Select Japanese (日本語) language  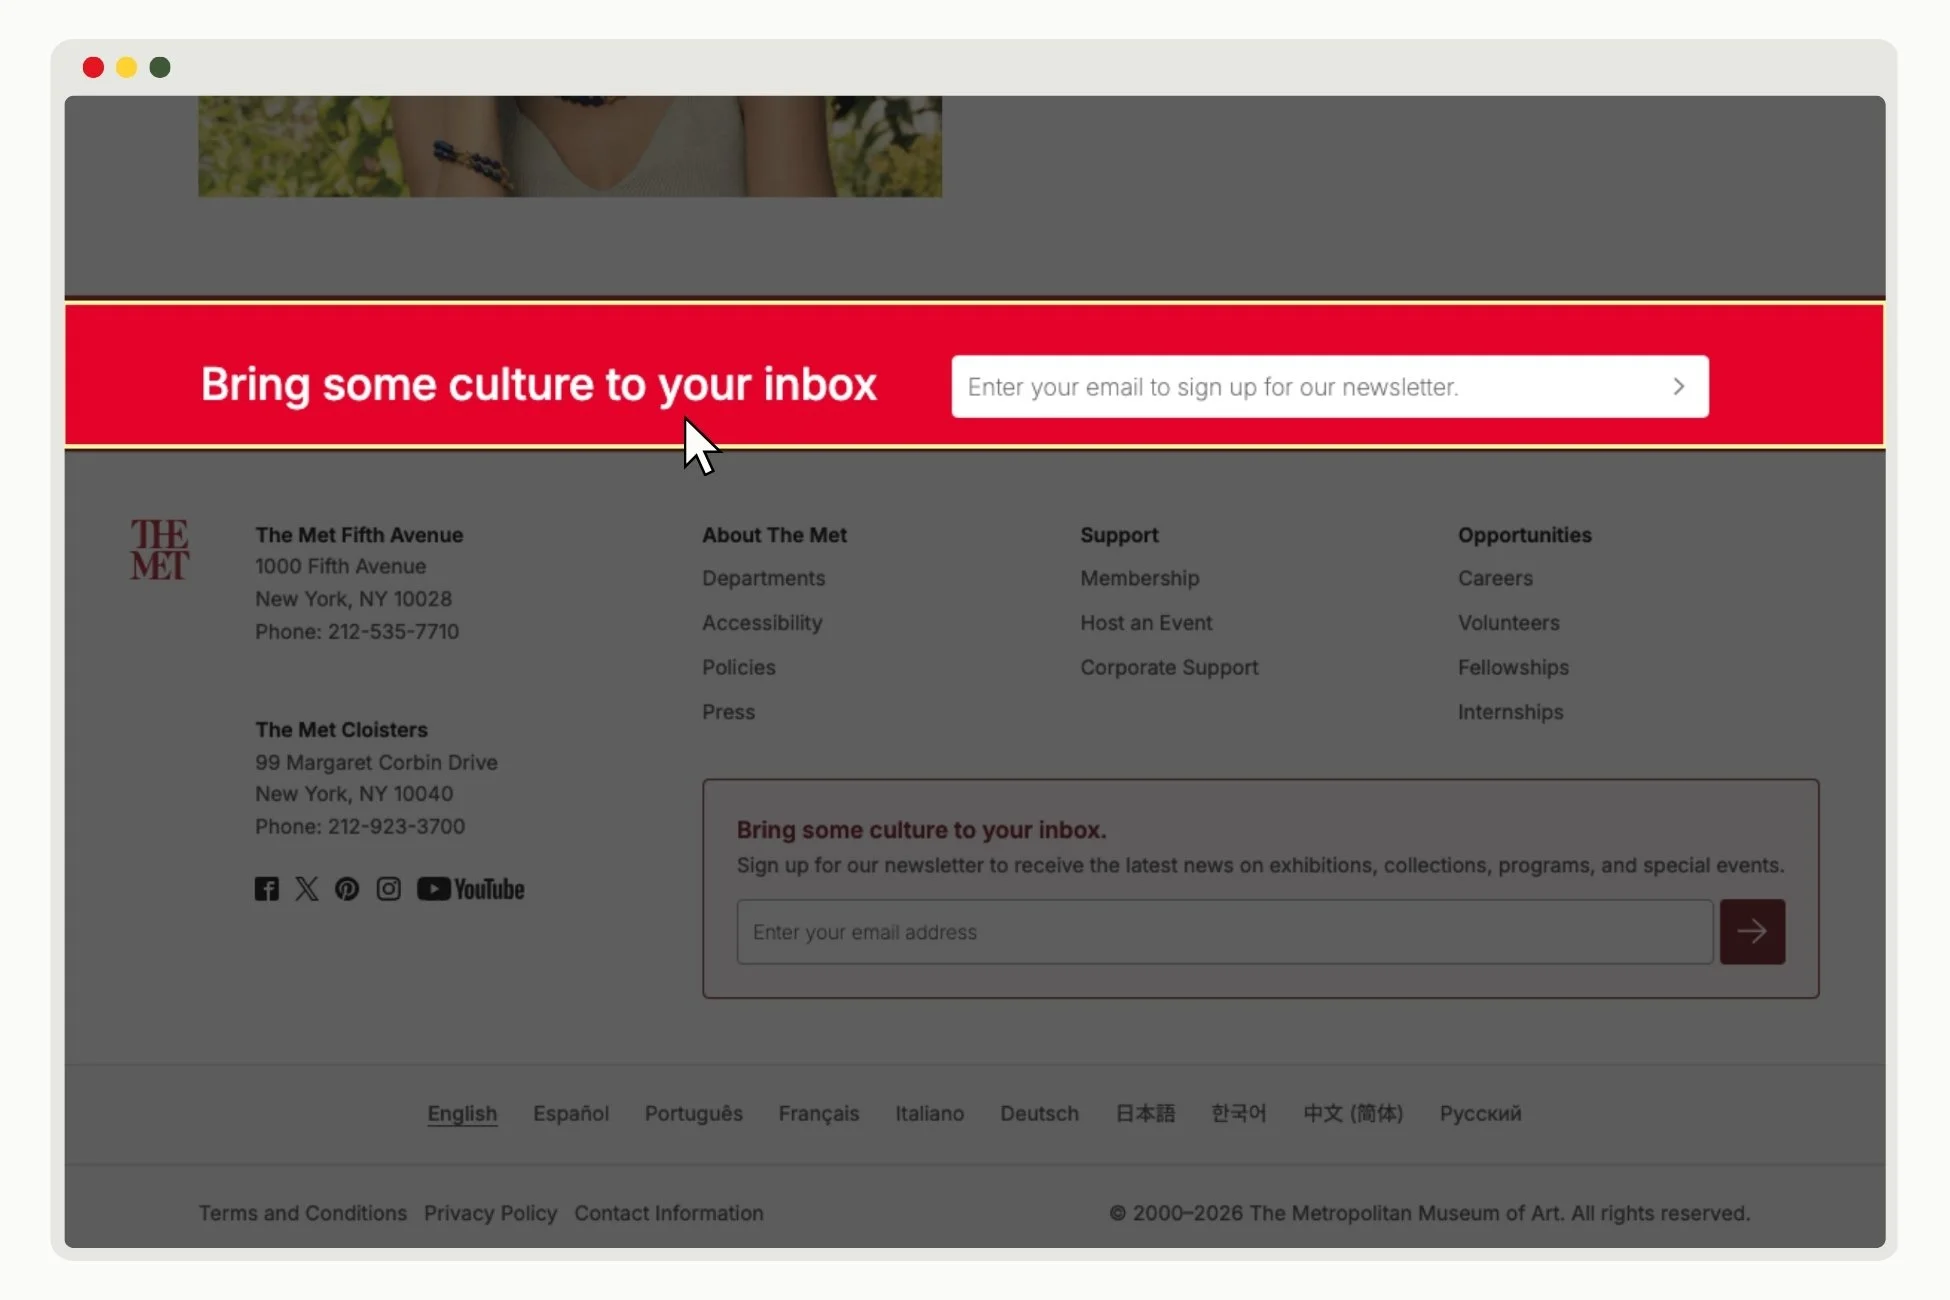1146,1113
